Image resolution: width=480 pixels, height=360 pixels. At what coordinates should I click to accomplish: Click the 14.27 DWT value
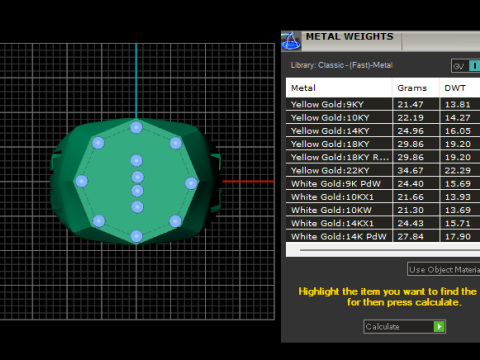458,118
